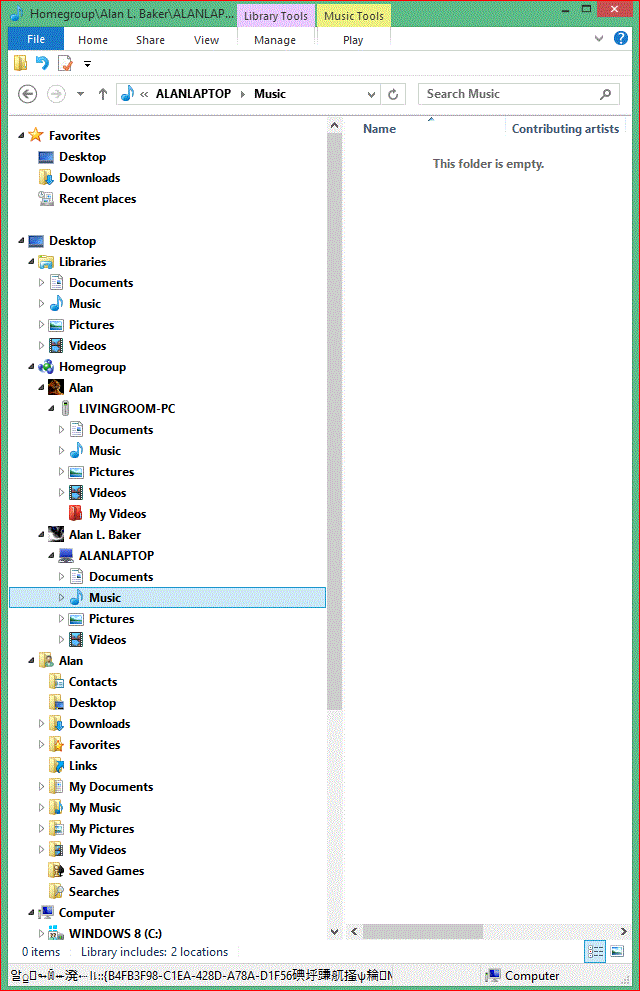Click ALANLAPTOP in the address breadcrumb
640x991 pixels.
tap(193, 94)
